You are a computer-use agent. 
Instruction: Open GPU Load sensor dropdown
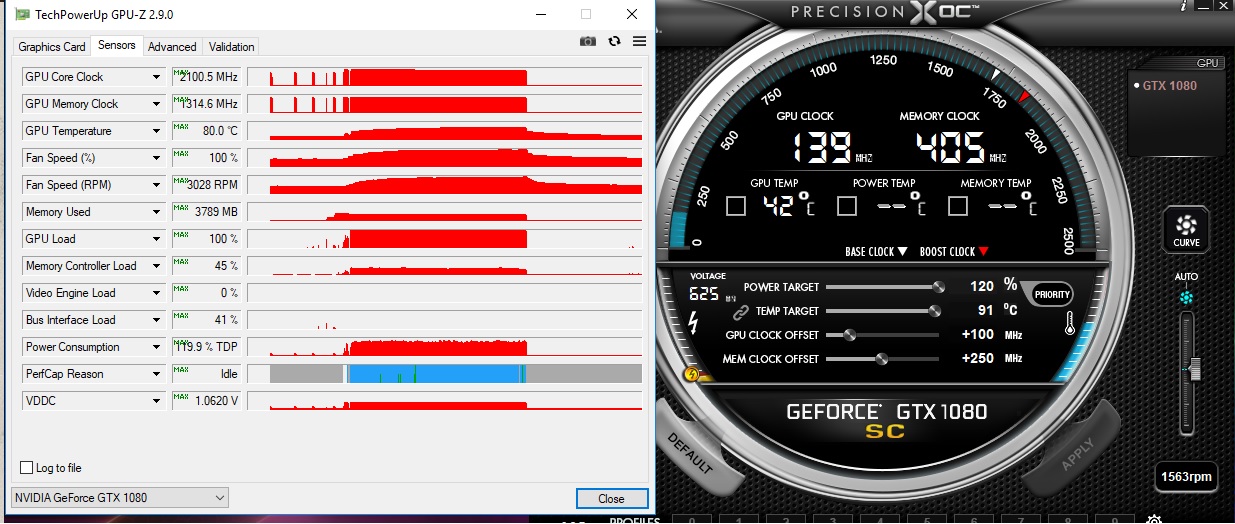click(156, 239)
